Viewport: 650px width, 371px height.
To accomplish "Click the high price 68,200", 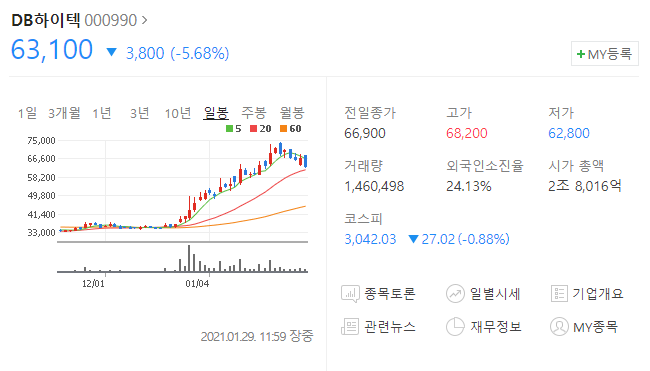I will (467, 133).
